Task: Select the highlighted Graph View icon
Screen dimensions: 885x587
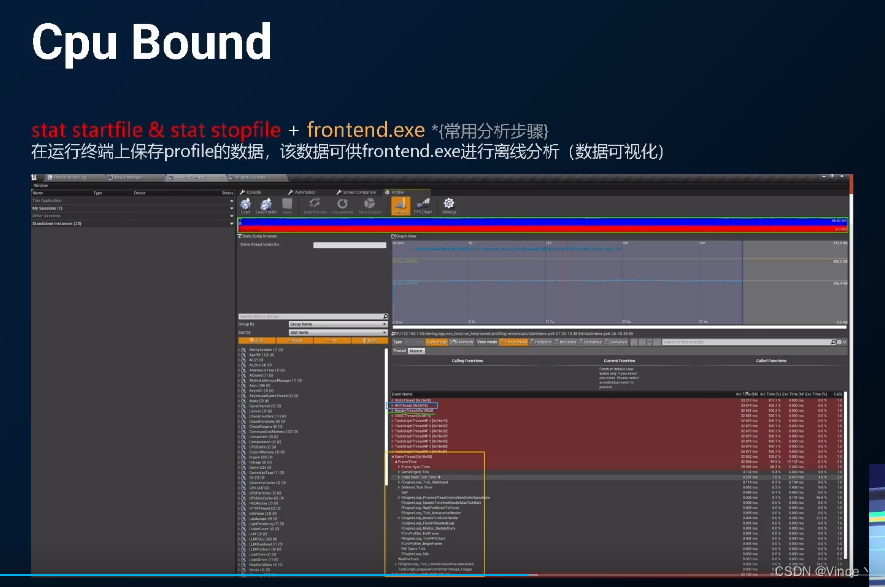Action: coord(400,205)
